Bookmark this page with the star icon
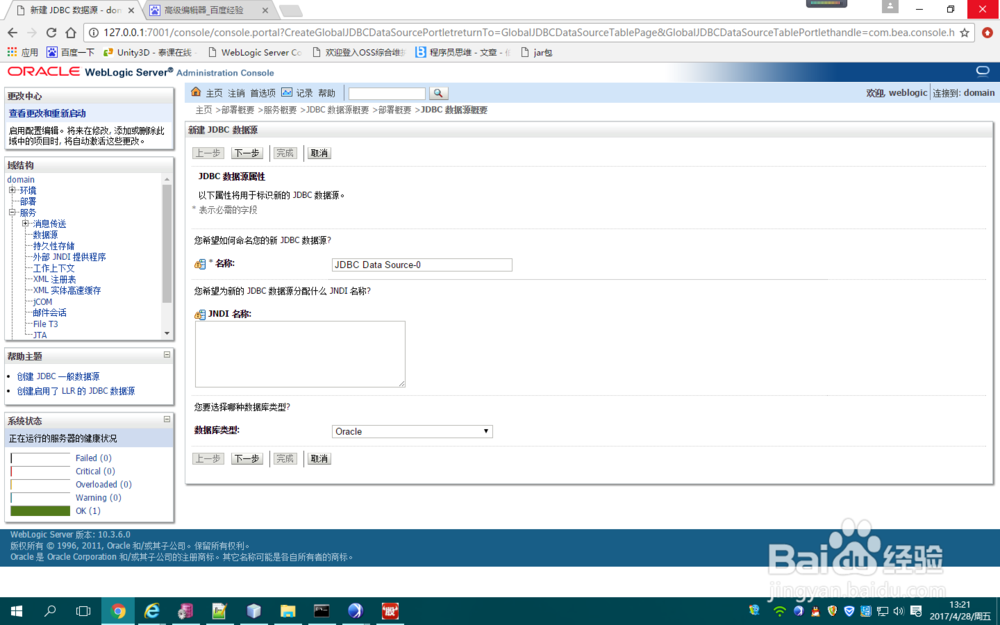 [x=964, y=33]
